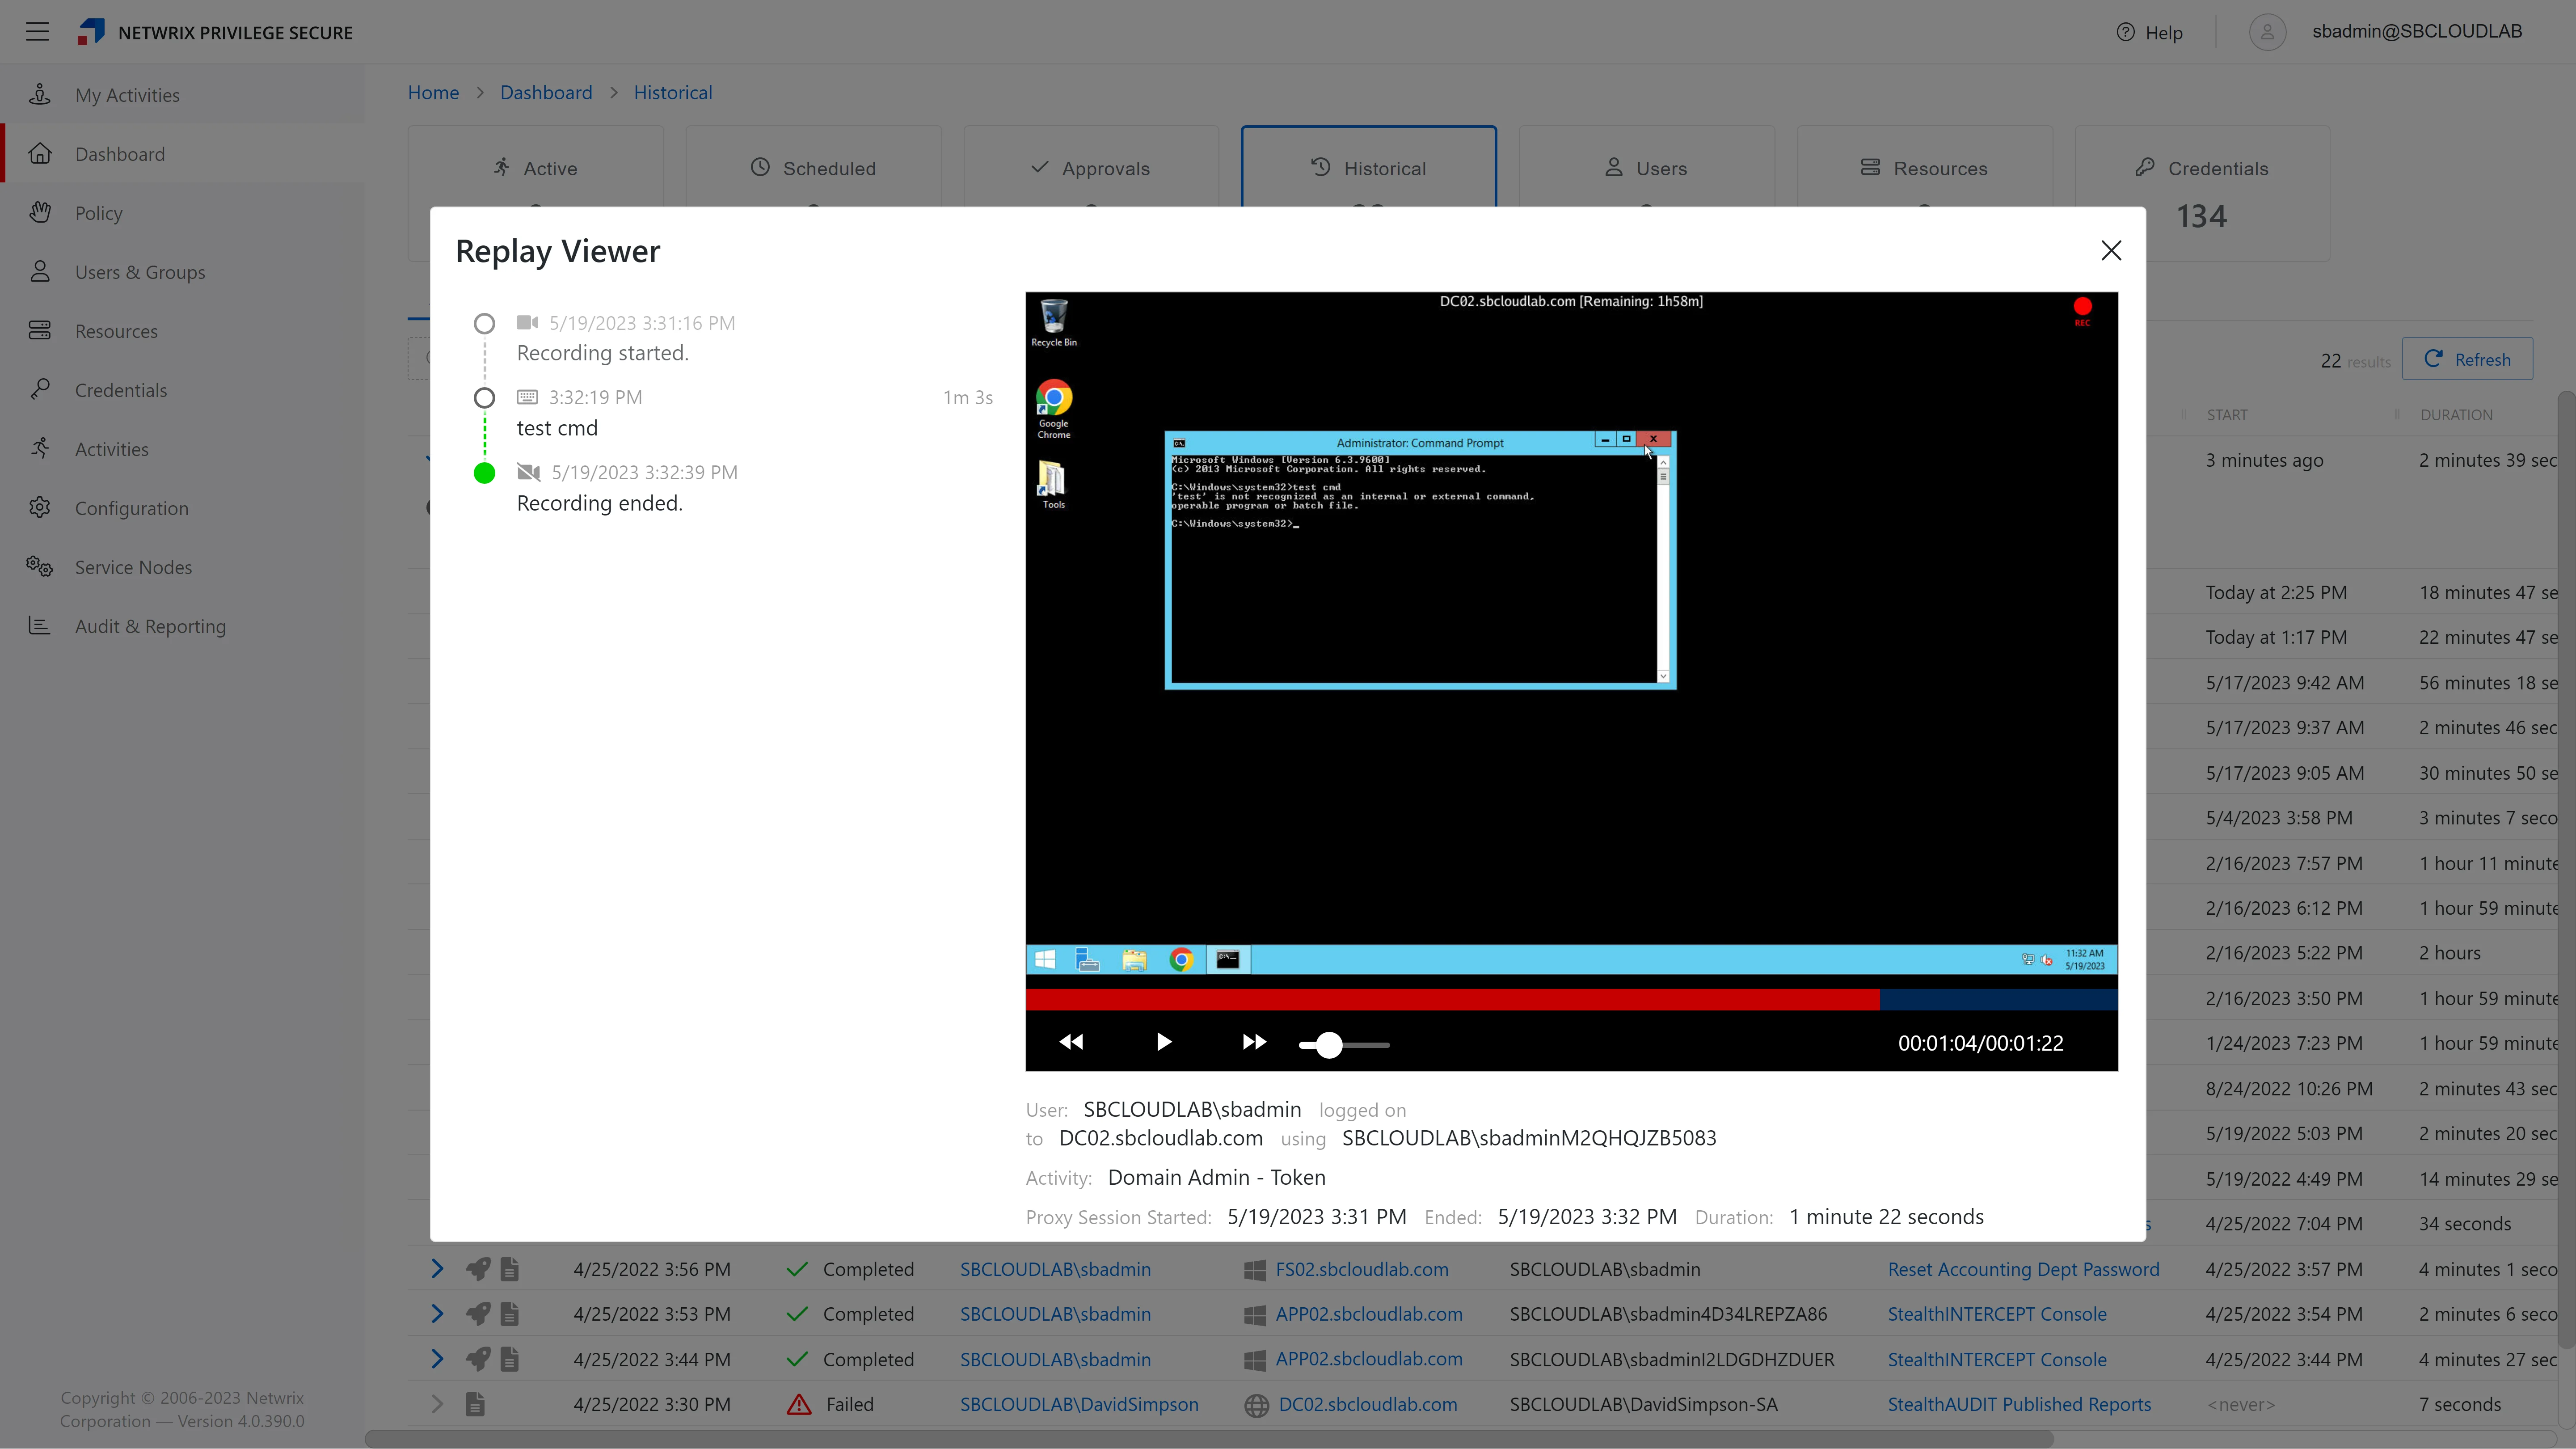Open APP02.sbcloudlab.com link in 3:53 PM row

(1369, 1314)
